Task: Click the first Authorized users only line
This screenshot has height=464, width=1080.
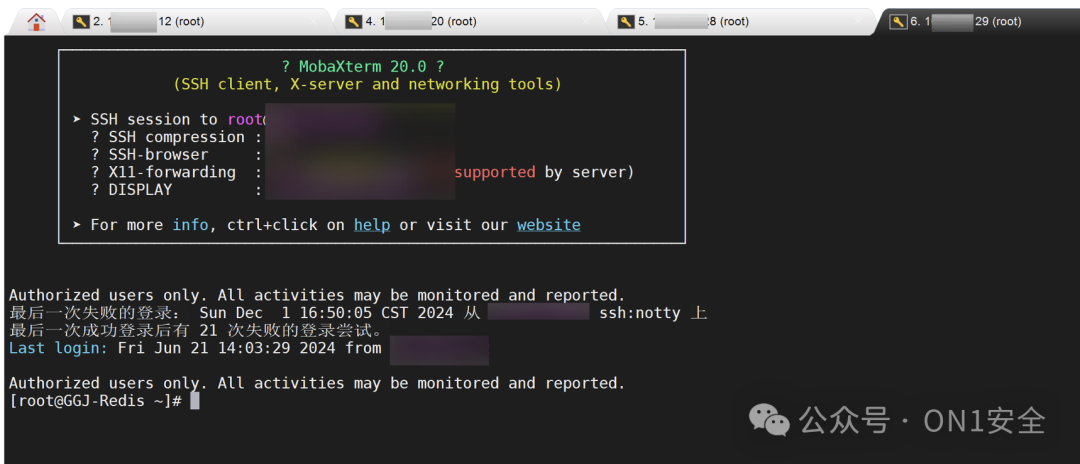Action: [x=317, y=295]
